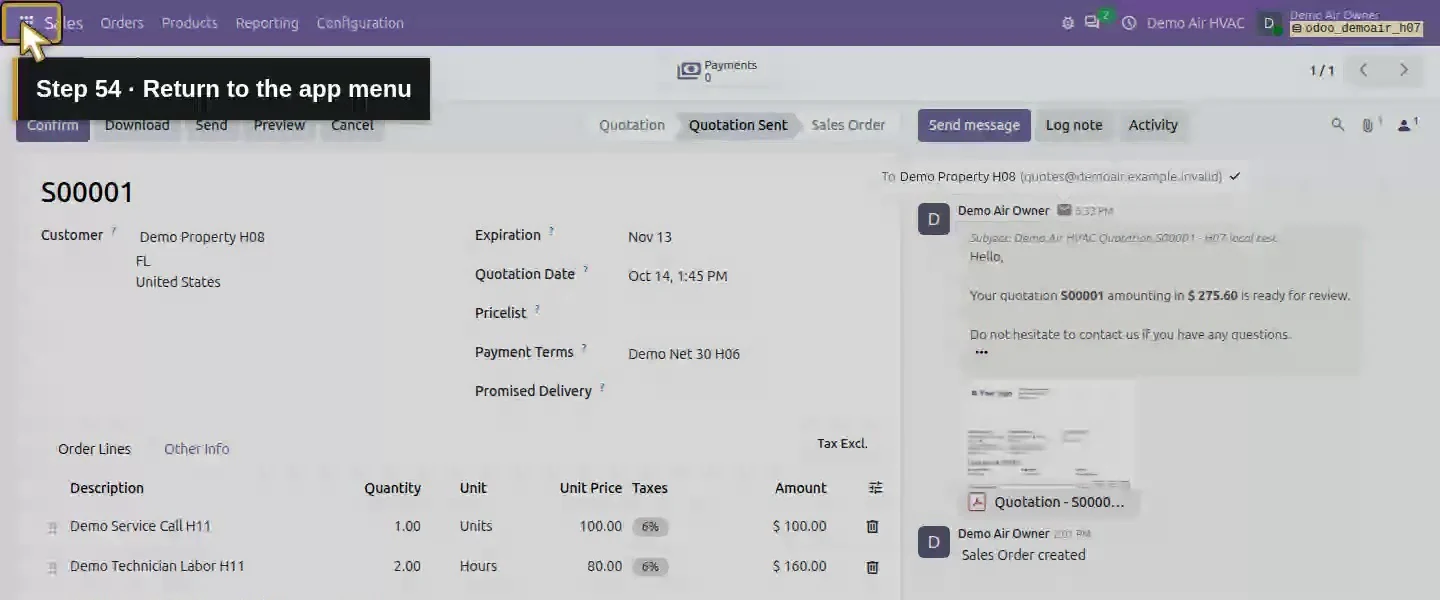This screenshot has height=600, width=1440.
Task: Open Payment Terms Demo Net 30 H06
Action: (684, 354)
